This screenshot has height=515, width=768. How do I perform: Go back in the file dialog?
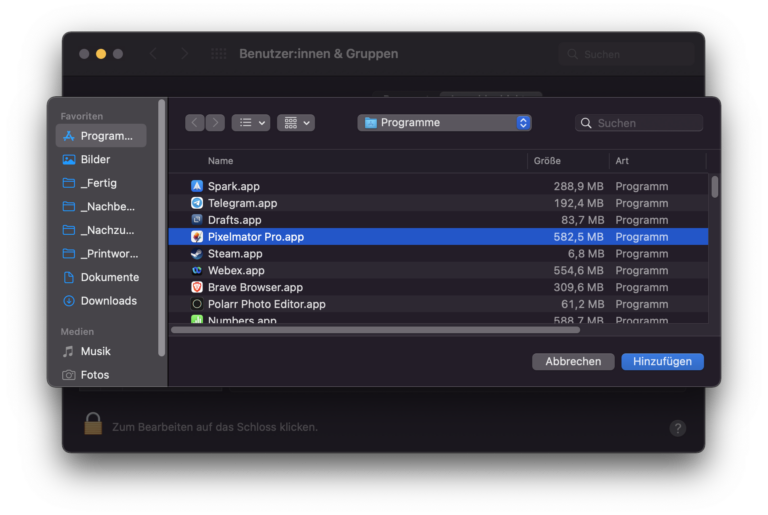click(194, 123)
